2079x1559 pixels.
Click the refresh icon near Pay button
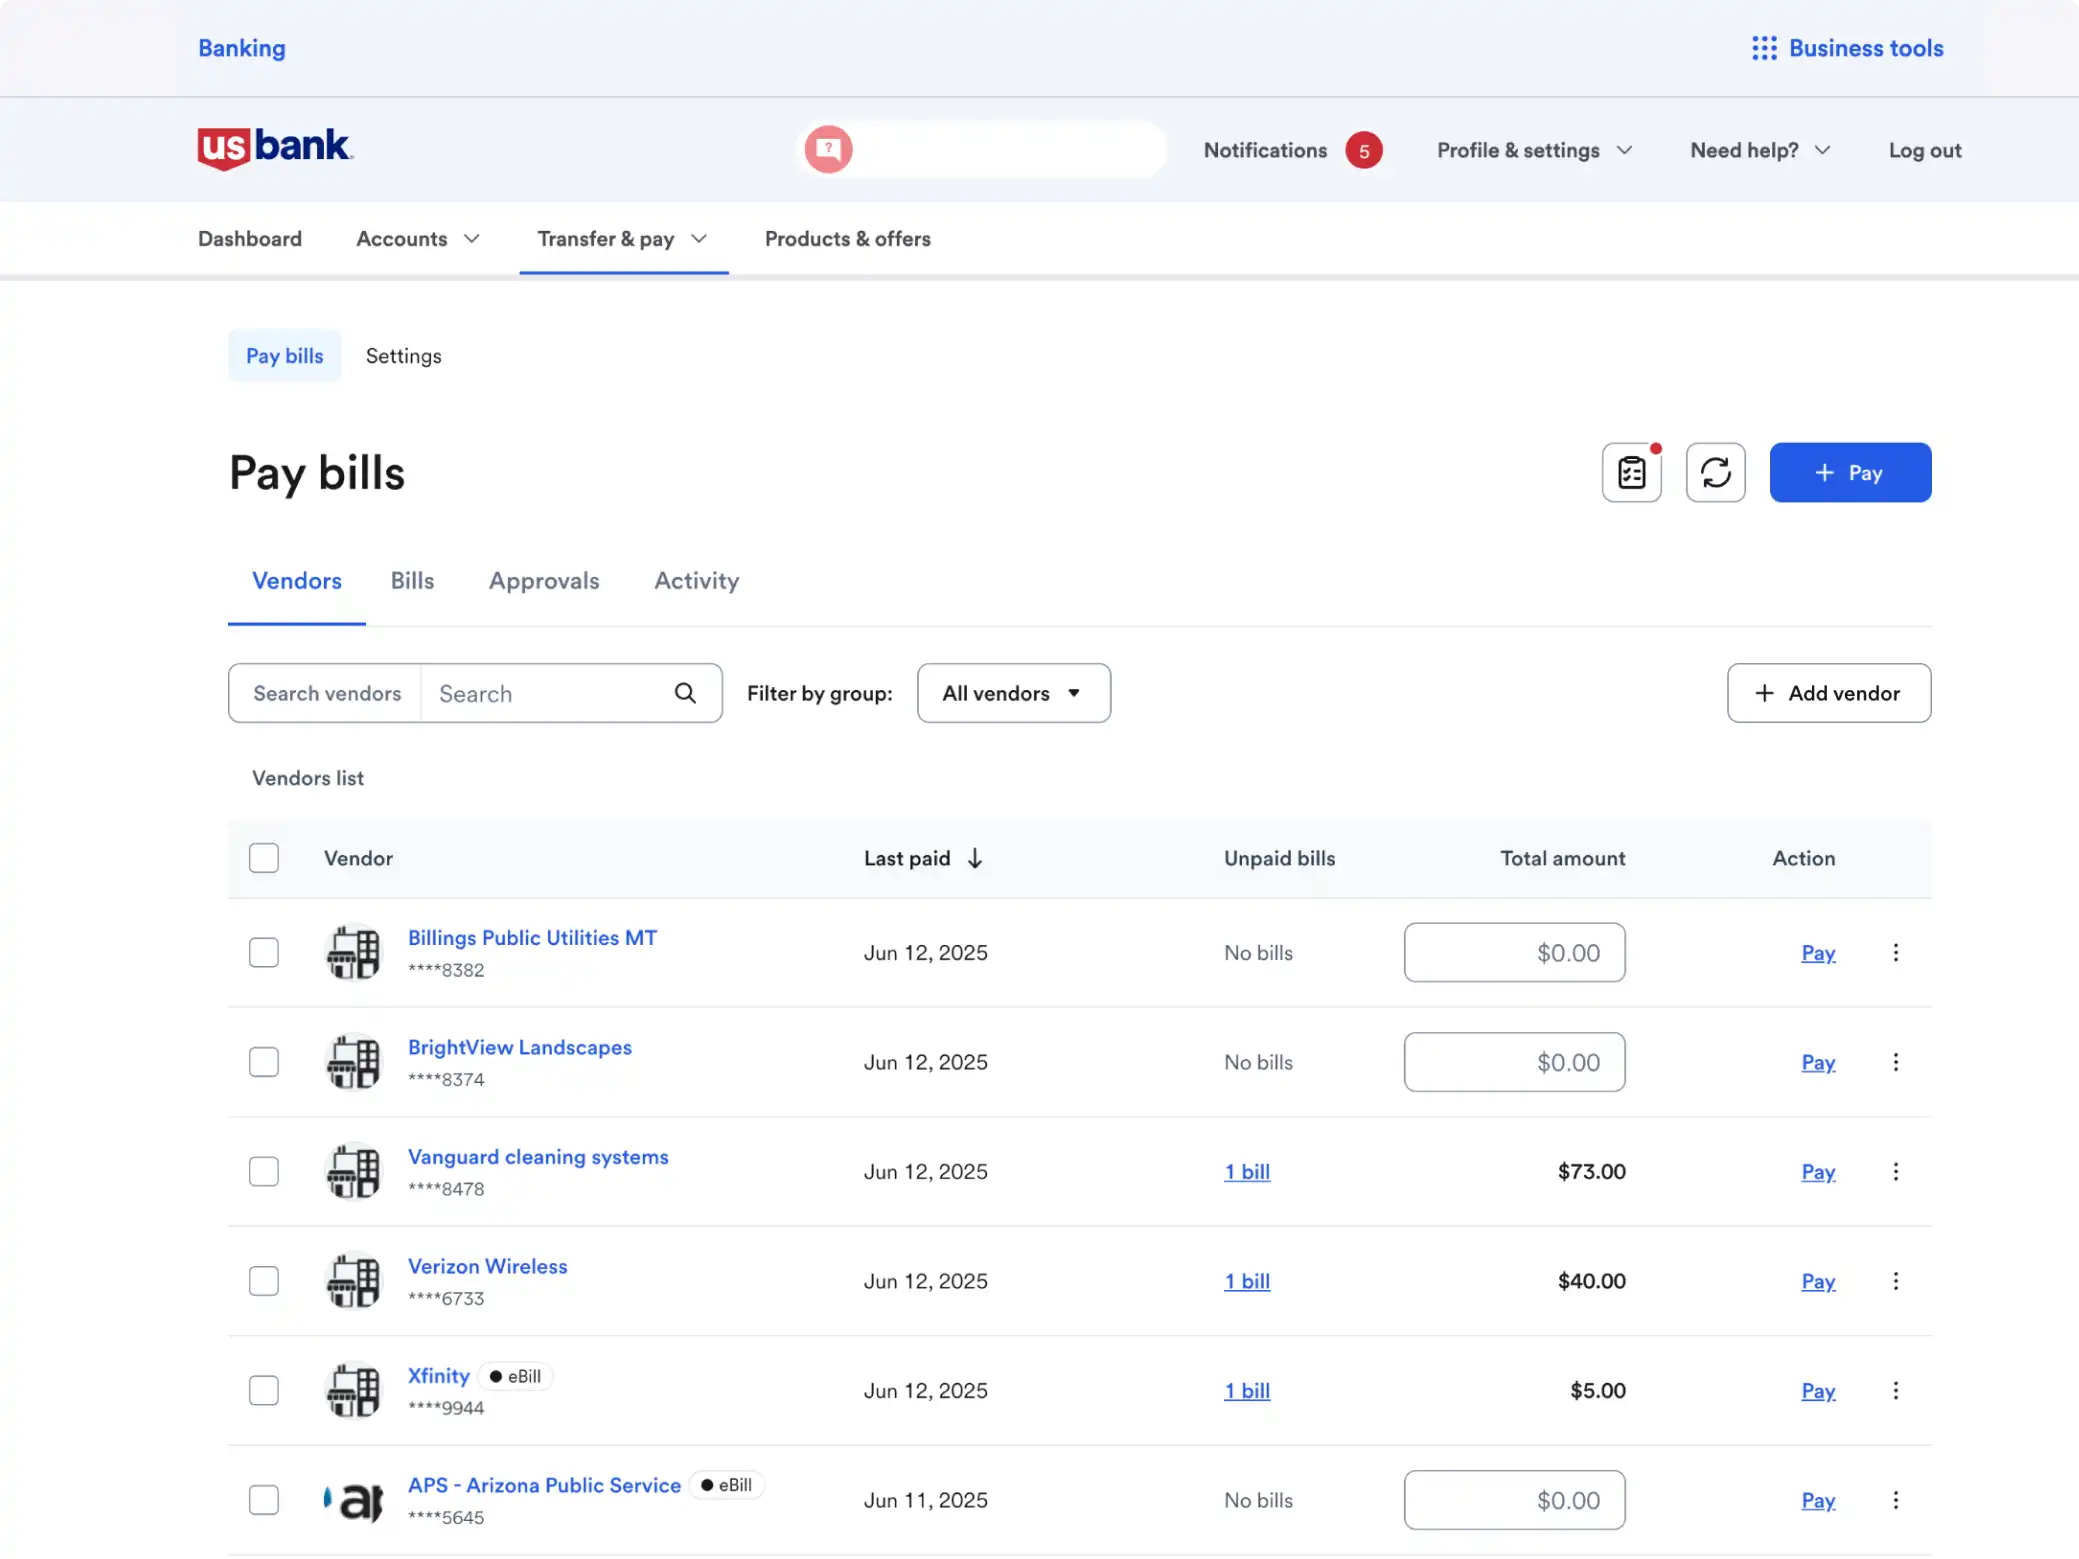(1715, 472)
